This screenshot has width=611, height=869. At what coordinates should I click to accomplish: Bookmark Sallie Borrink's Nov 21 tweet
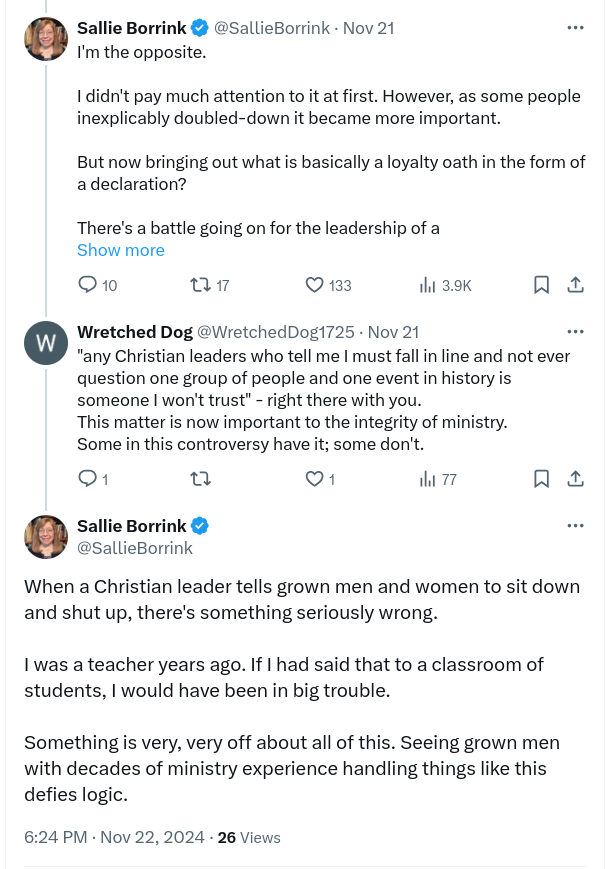[x=541, y=285]
